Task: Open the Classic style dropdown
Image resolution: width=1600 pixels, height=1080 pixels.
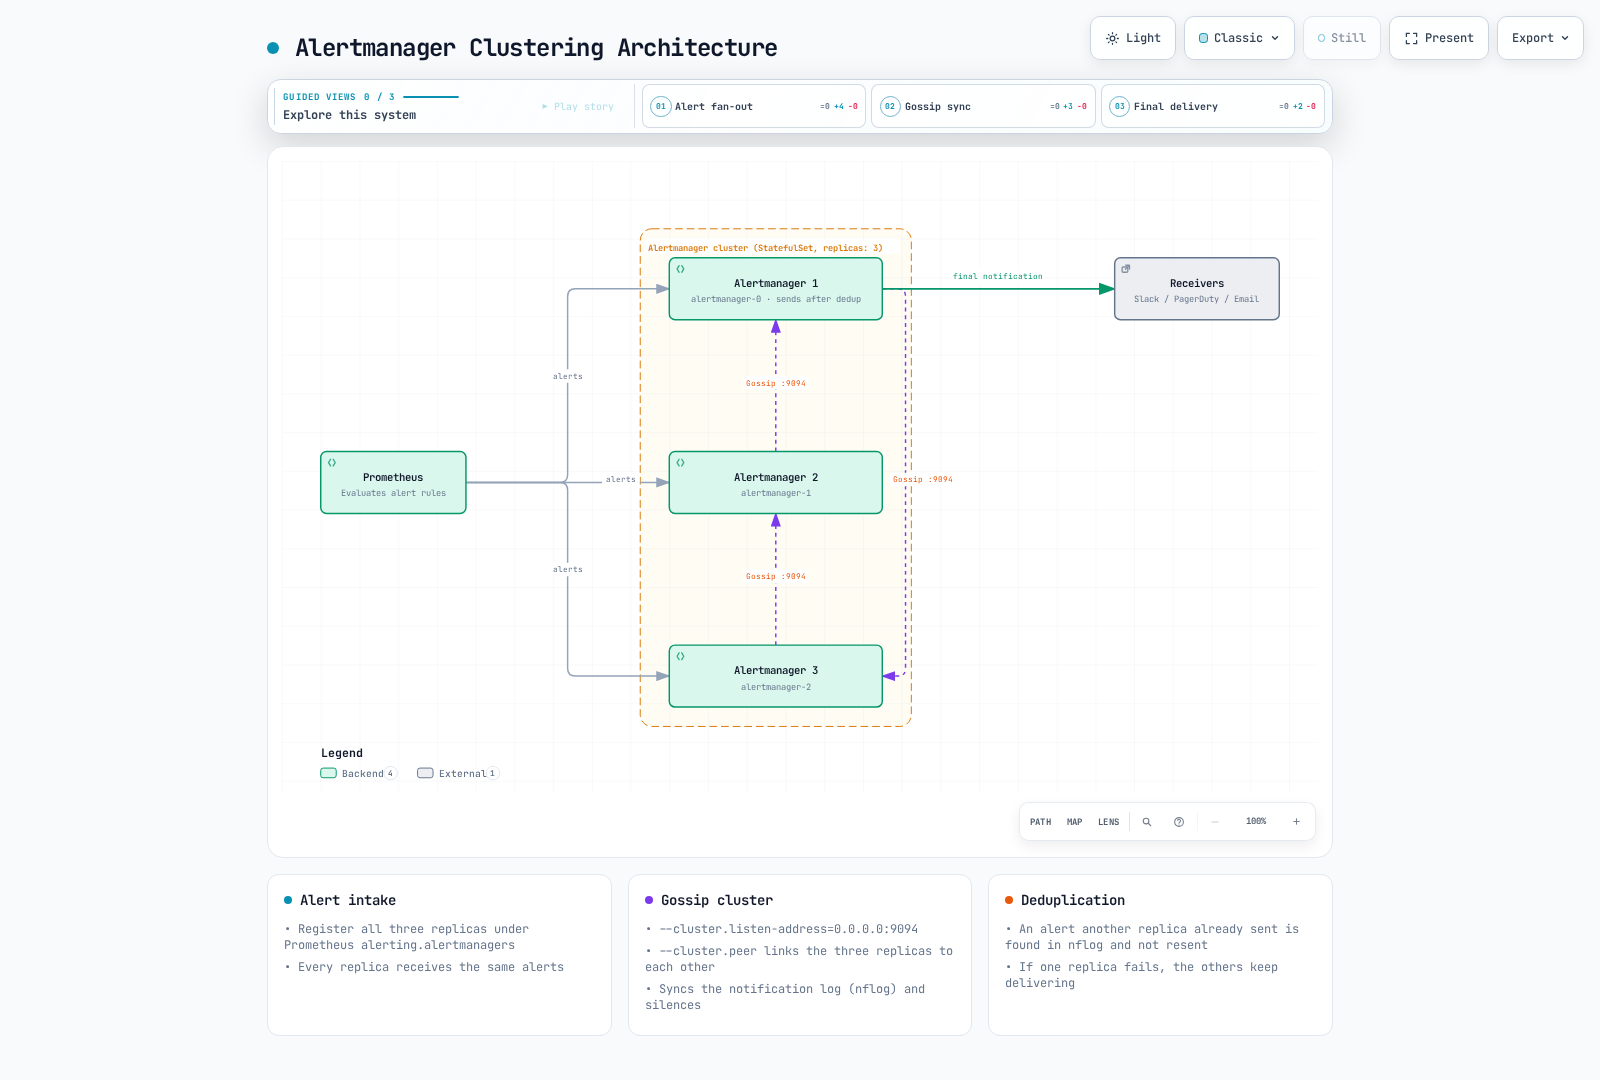Action: click(x=1239, y=38)
